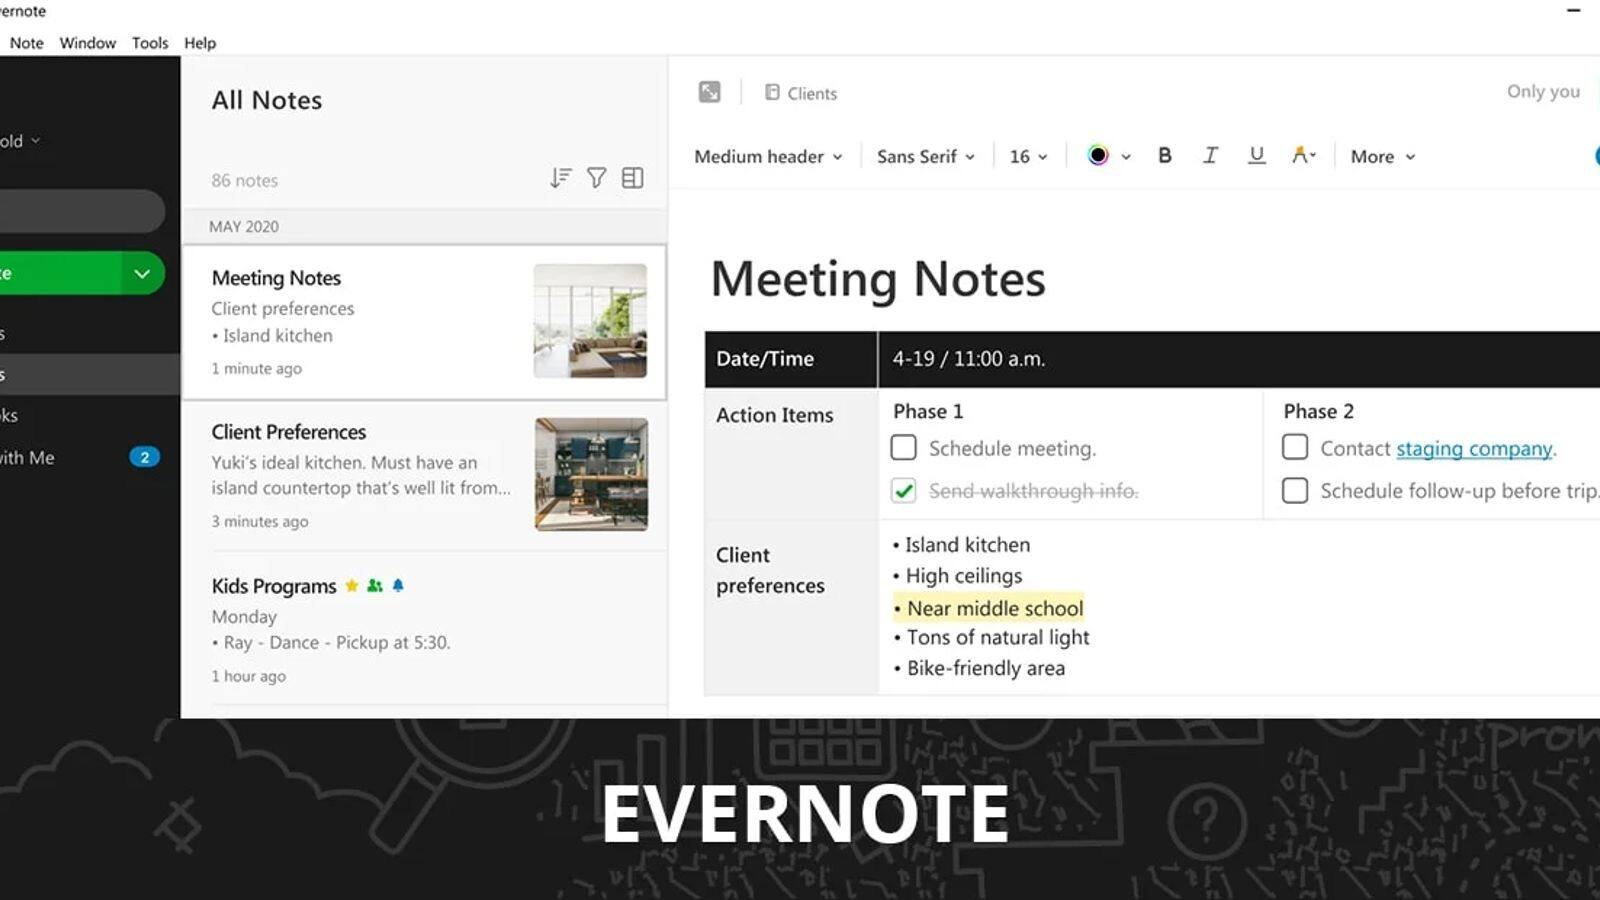1600x900 pixels.
Task: Click the MAY 2020 section header
Action: pyautogui.click(x=424, y=226)
